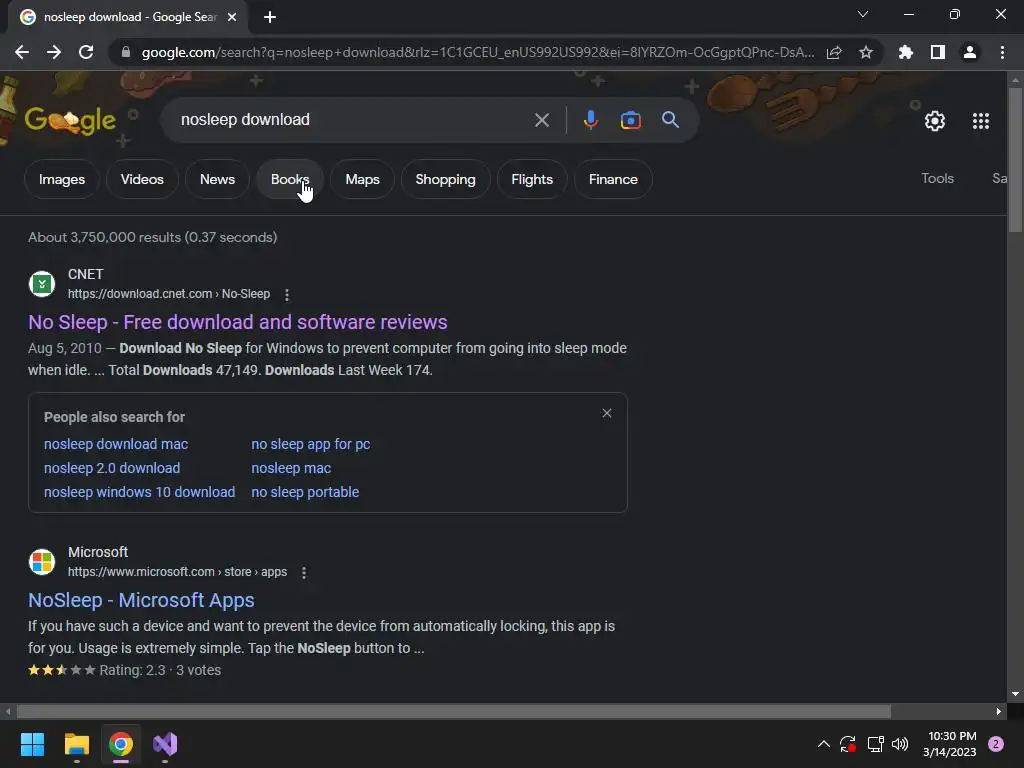1024x768 pixels.
Task: Open a new browser tab
Action: point(270,17)
